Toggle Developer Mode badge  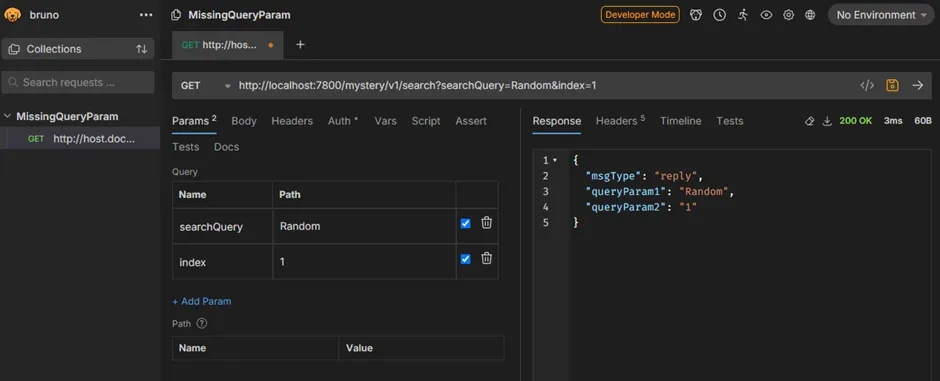pyautogui.click(x=640, y=15)
